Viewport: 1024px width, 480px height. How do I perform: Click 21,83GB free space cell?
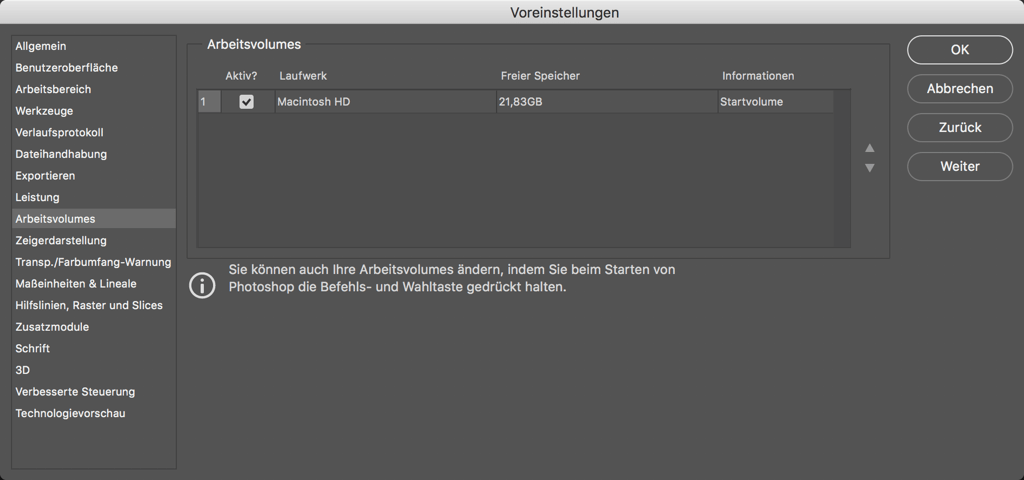pyautogui.click(x=607, y=102)
